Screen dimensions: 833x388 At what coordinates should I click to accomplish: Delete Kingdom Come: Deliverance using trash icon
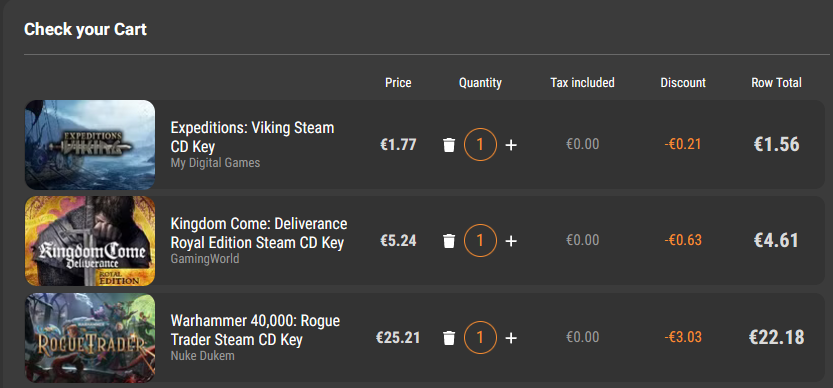(x=449, y=241)
